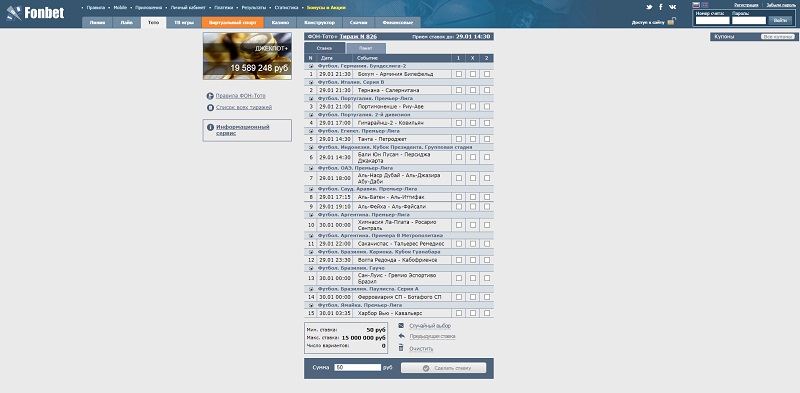This screenshot has height=393, width=800.
Task: Collapse the Германия Бундеслига-2 group
Action: [311, 66]
